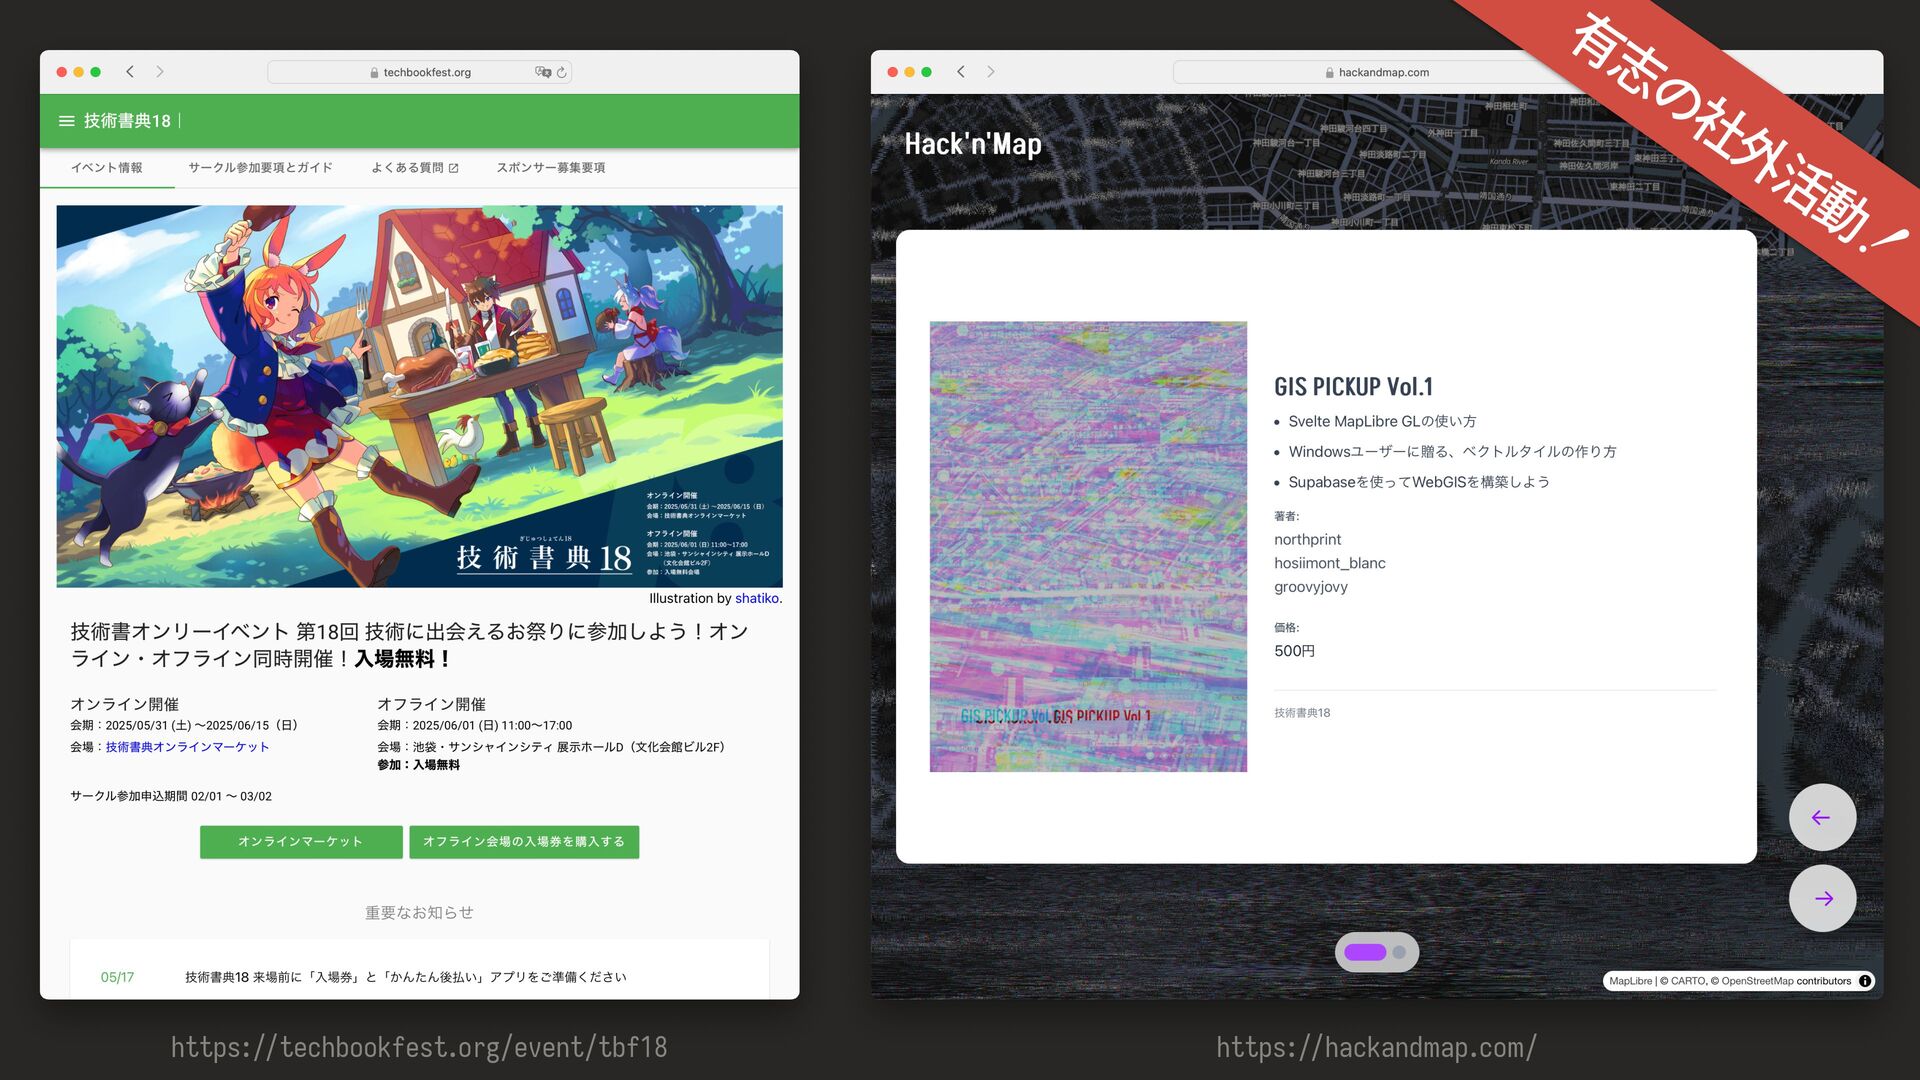The width and height of the screenshot is (1920, 1080).
Task: Open the スポンサー募集要項 tab
Action: 551,168
